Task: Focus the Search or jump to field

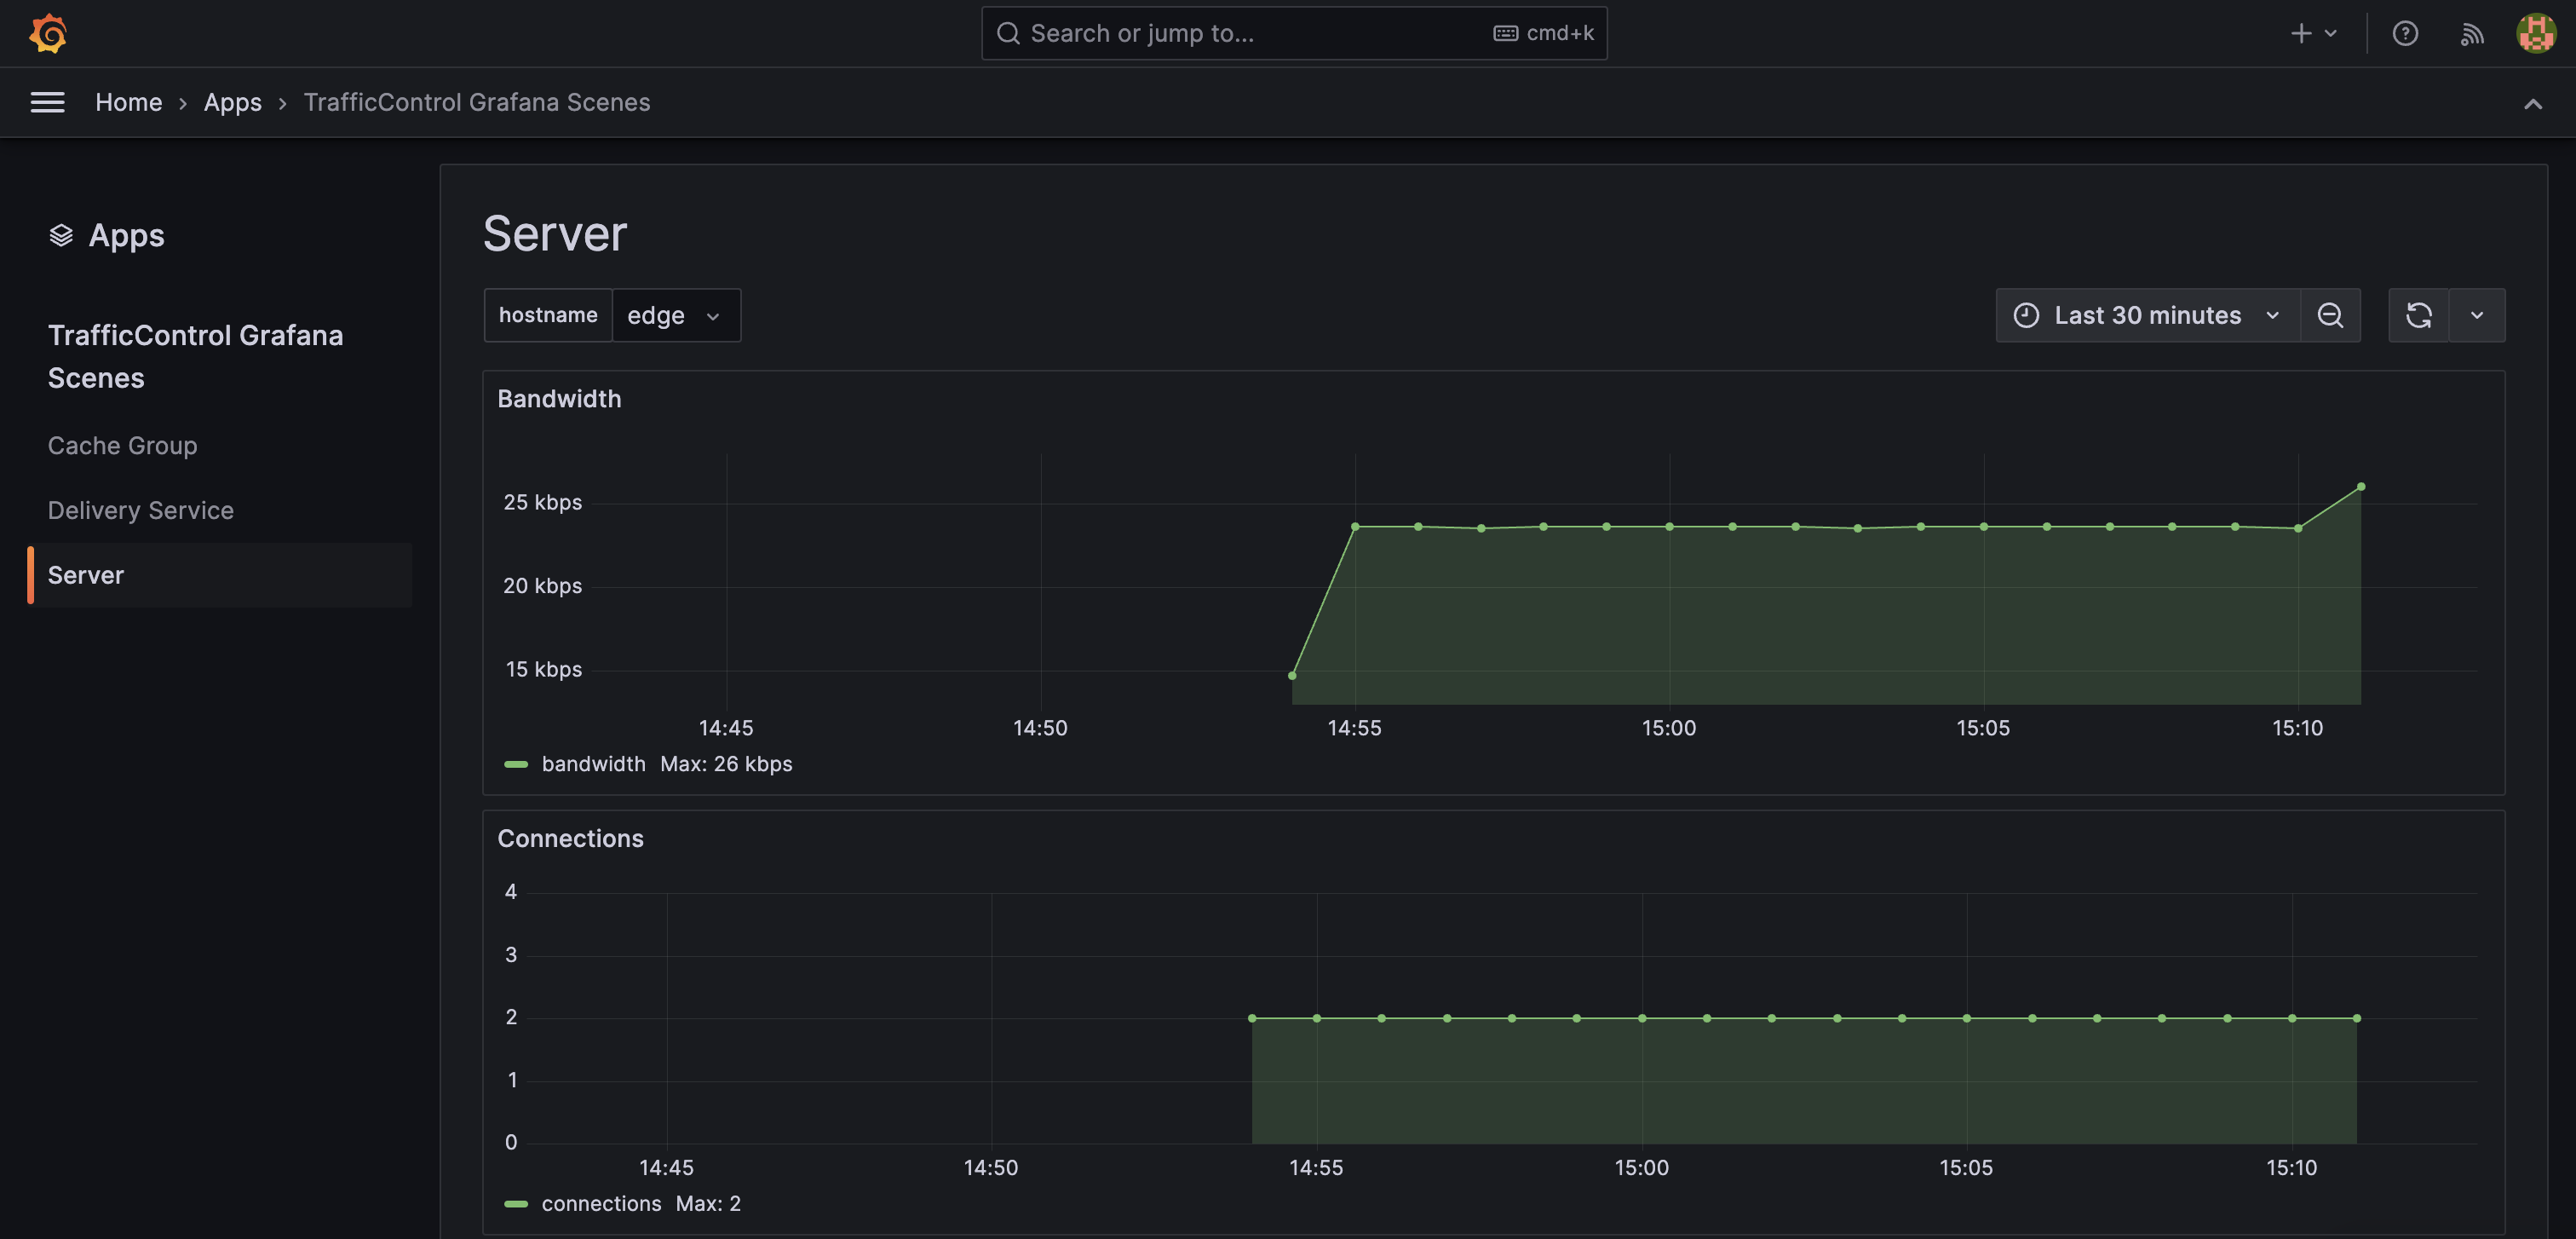Action: [1294, 33]
